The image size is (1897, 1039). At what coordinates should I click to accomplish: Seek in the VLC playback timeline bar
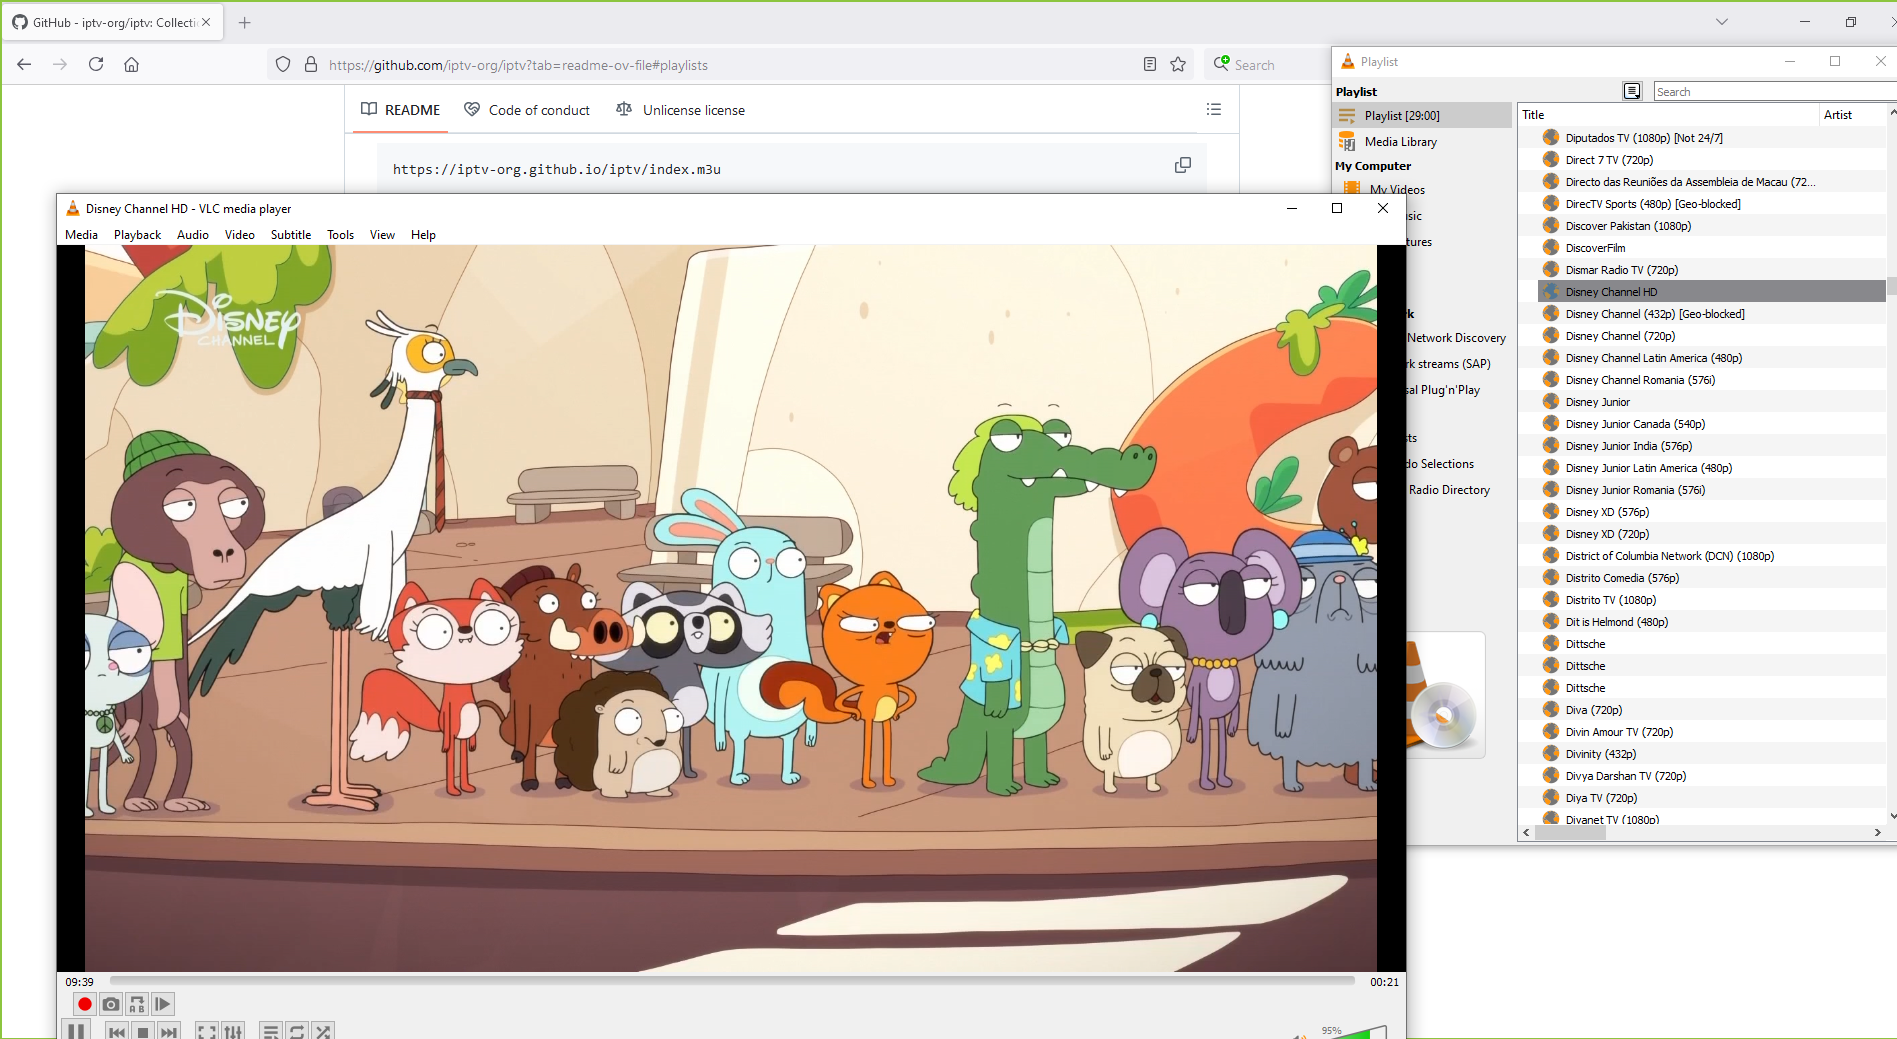tap(732, 981)
